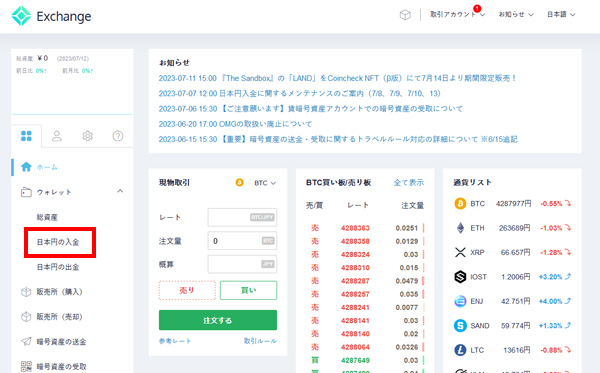Open the BTC currency selector dropdown

click(265, 183)
